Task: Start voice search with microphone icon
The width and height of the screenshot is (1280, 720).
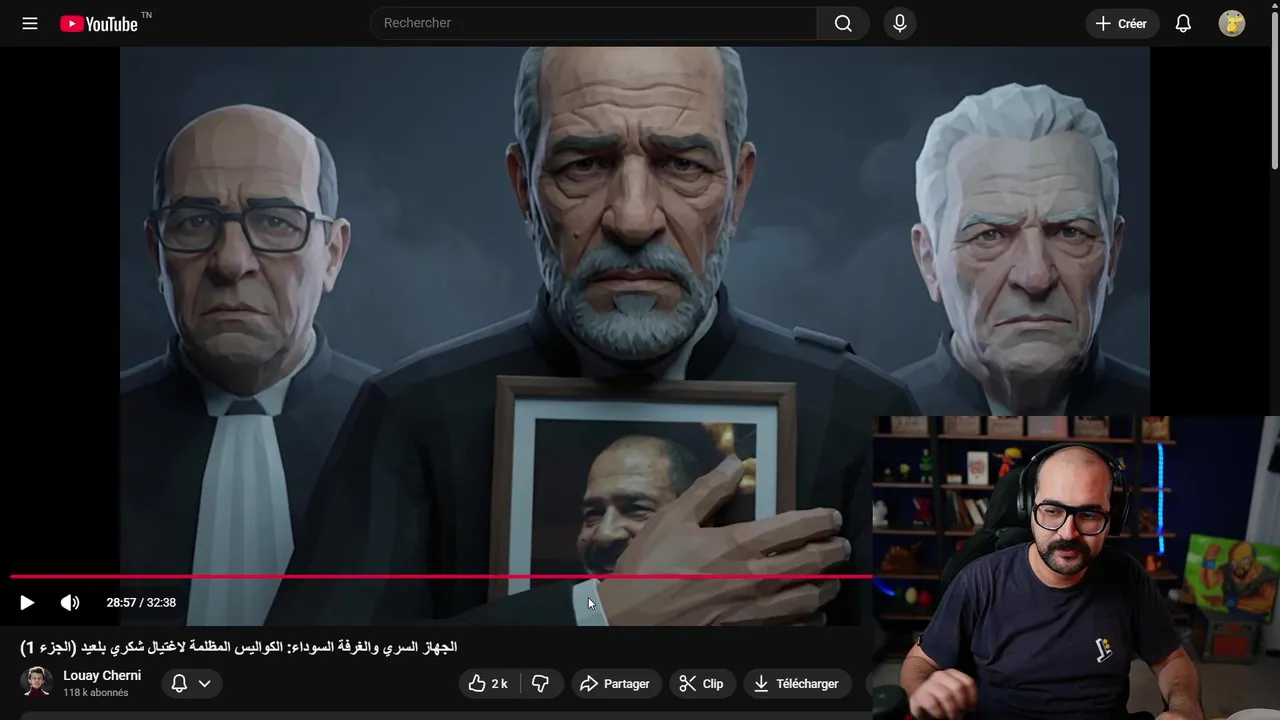Action: pyautogui.click(x=900, y=23)
